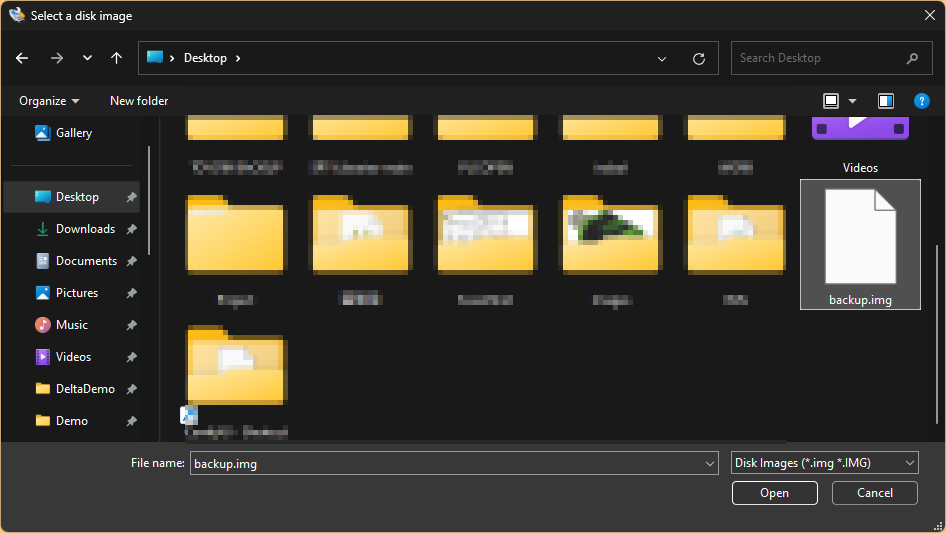Open Music in the sidebar

click(x=72, y=325)
